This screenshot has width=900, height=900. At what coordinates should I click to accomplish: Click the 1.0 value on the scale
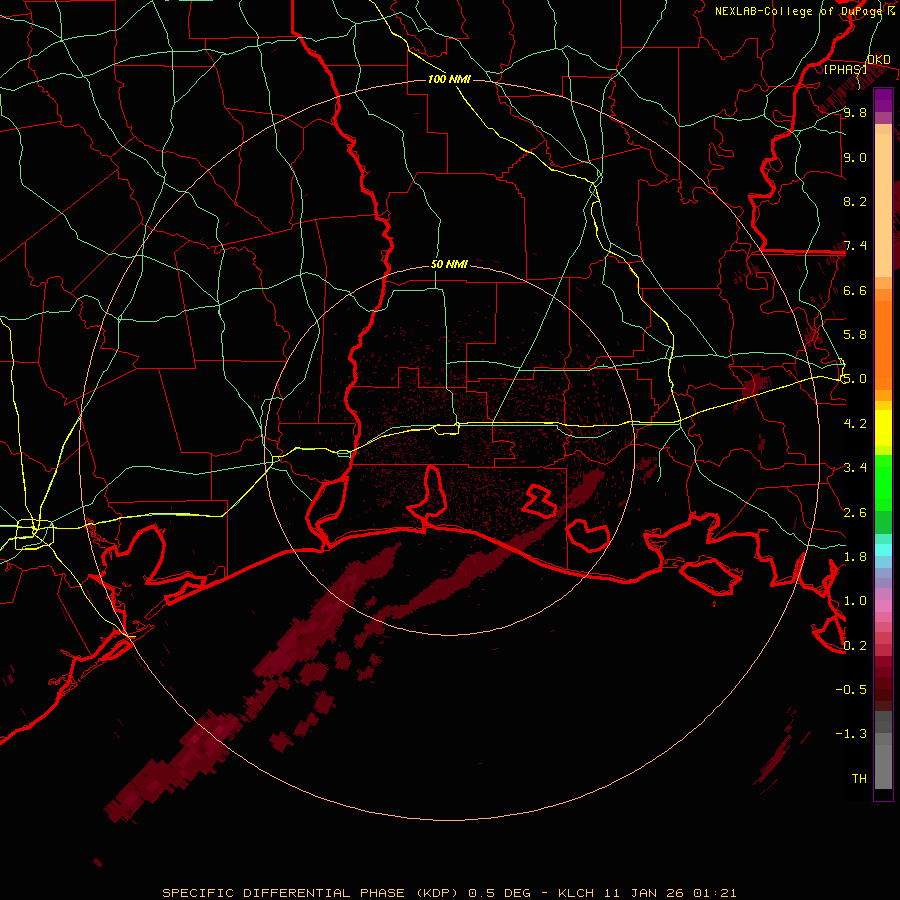(x=855, y=600)
